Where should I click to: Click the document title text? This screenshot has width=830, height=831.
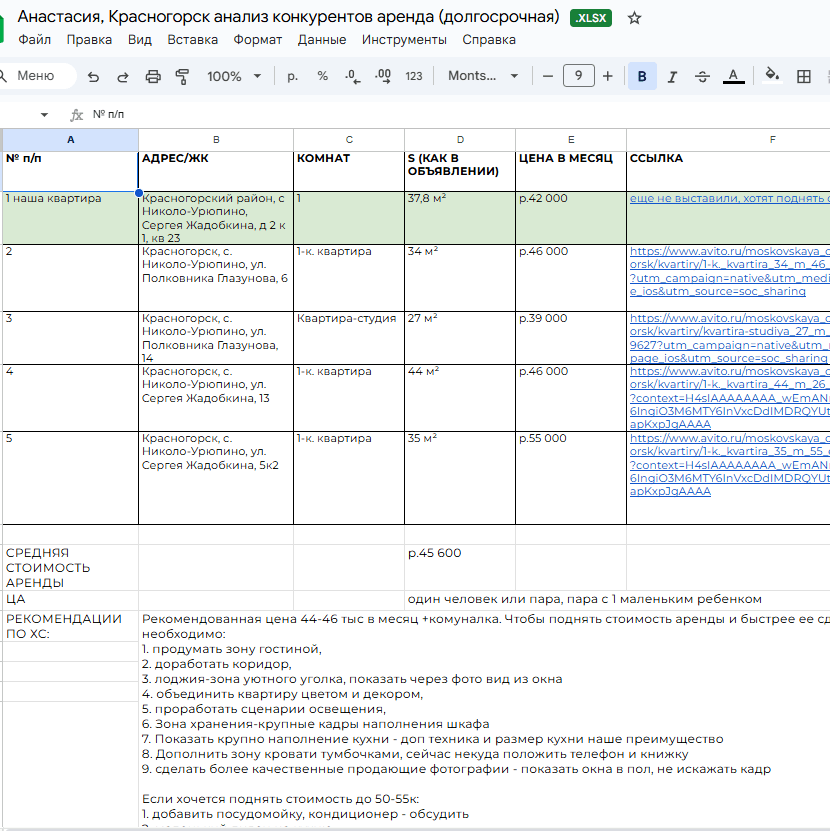(x=288, y=17)
